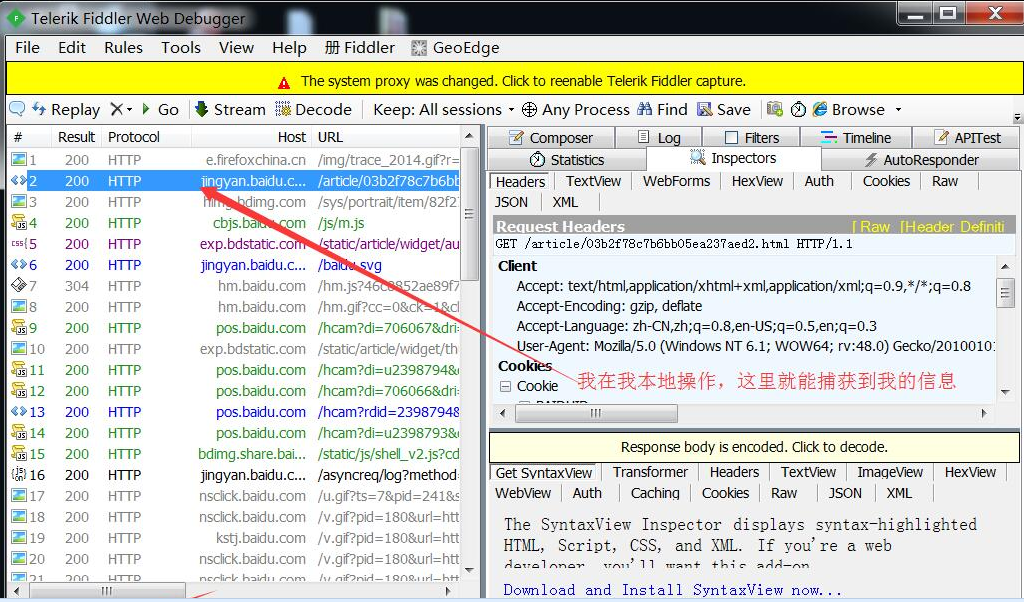
Task: Open Keep: All sessions dropdown
Action: pos(443,109)
